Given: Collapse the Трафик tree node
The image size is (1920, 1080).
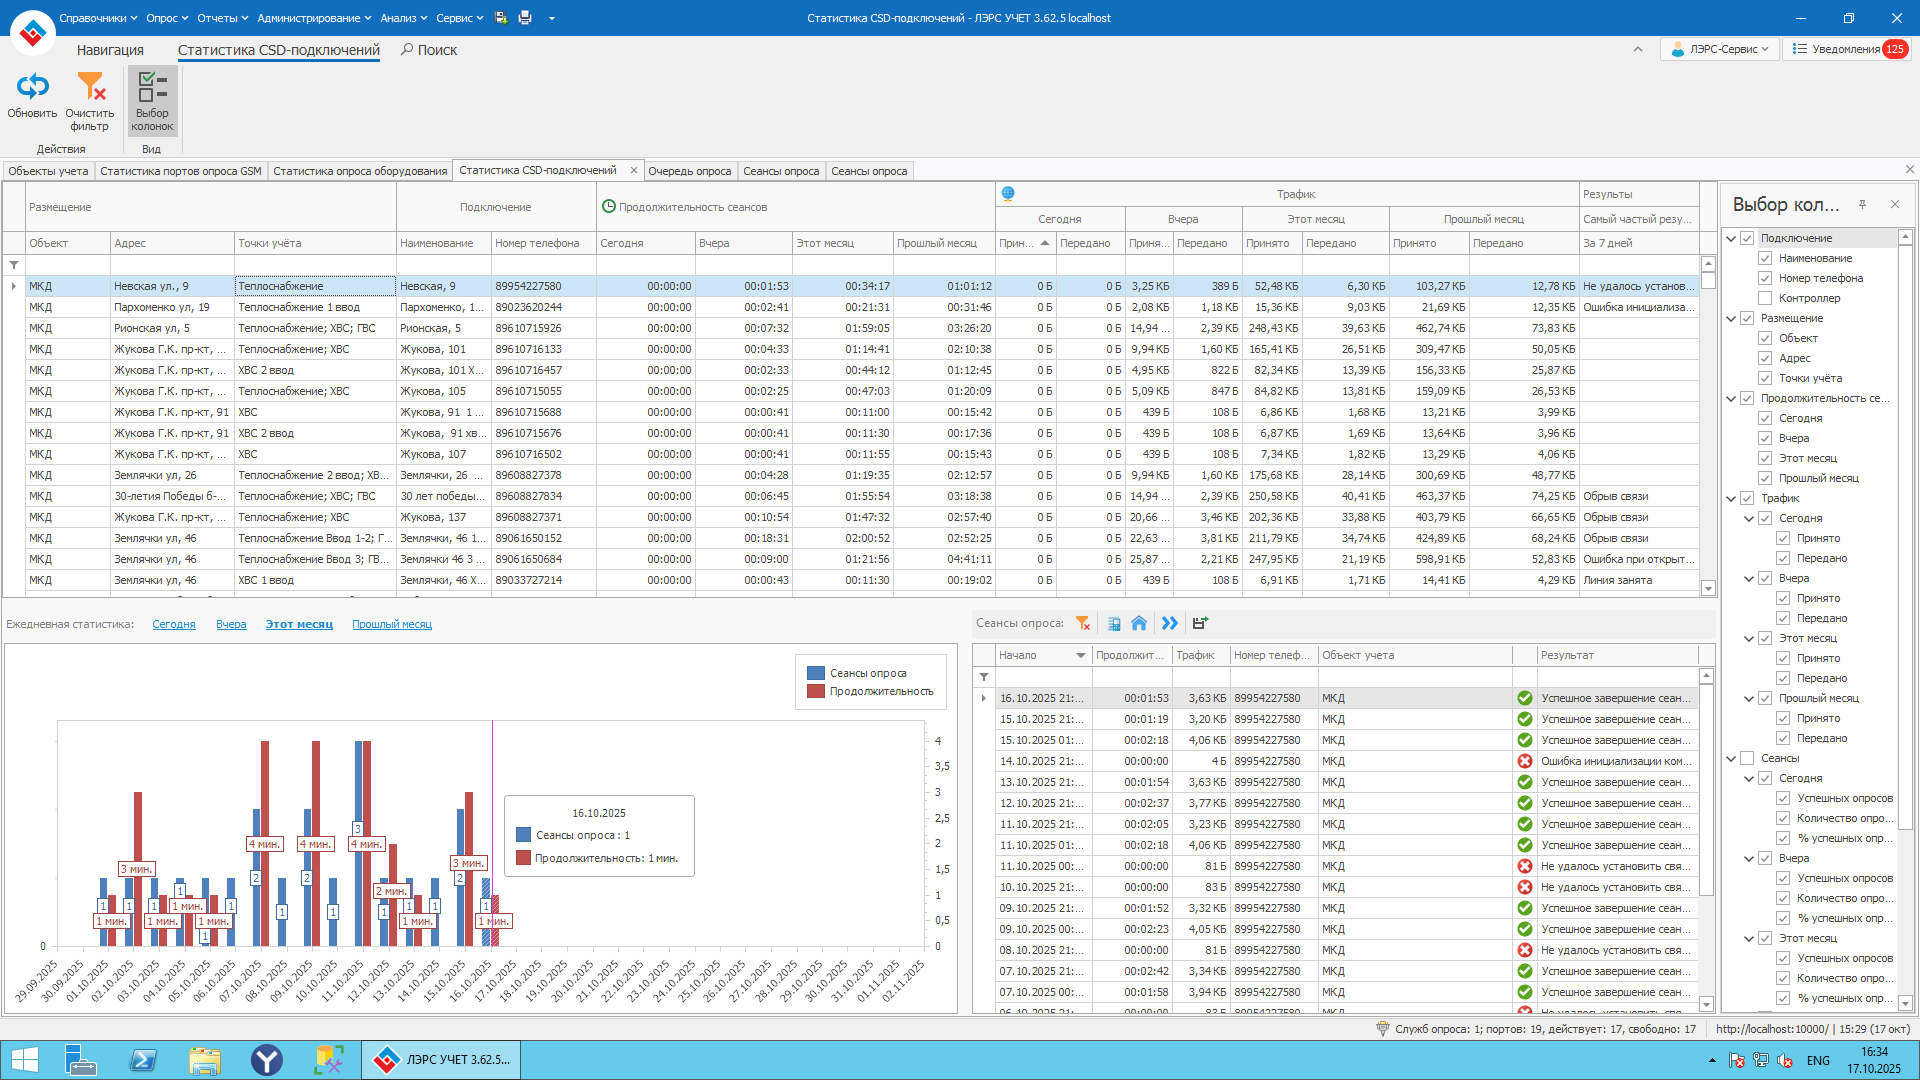Looking at the screenshot, I should coord(1731,498).
